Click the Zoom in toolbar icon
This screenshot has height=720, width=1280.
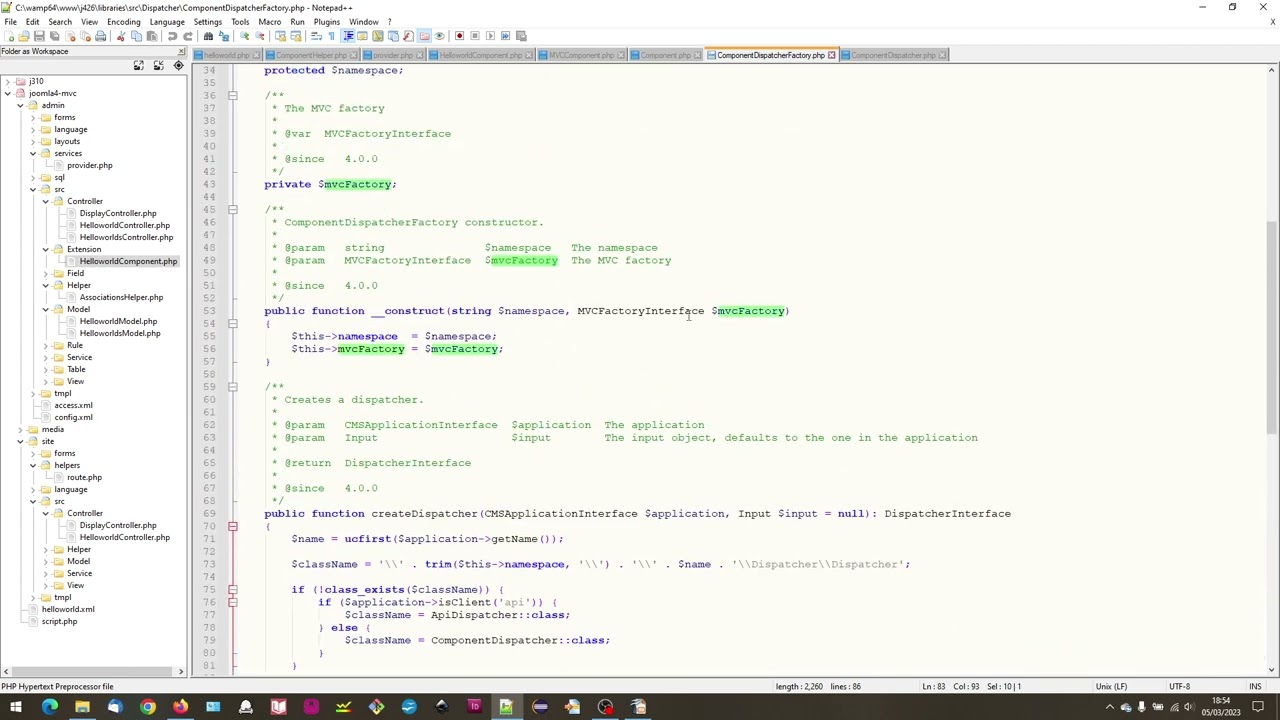244,36
